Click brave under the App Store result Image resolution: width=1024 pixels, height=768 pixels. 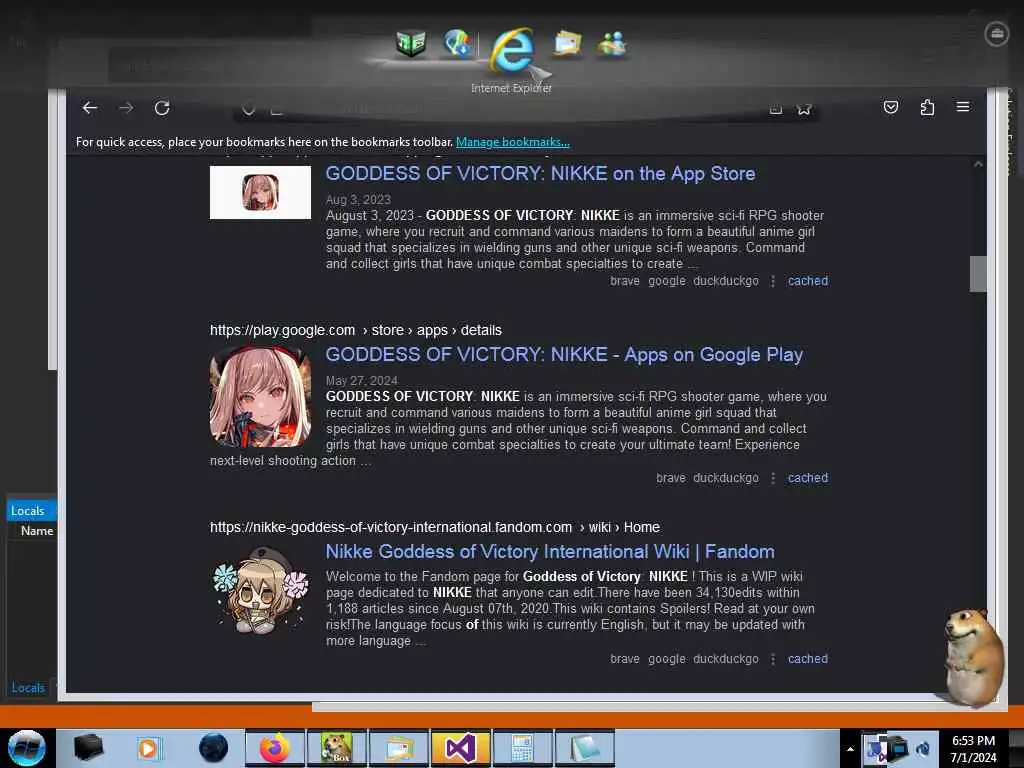(x=625, y=281)
